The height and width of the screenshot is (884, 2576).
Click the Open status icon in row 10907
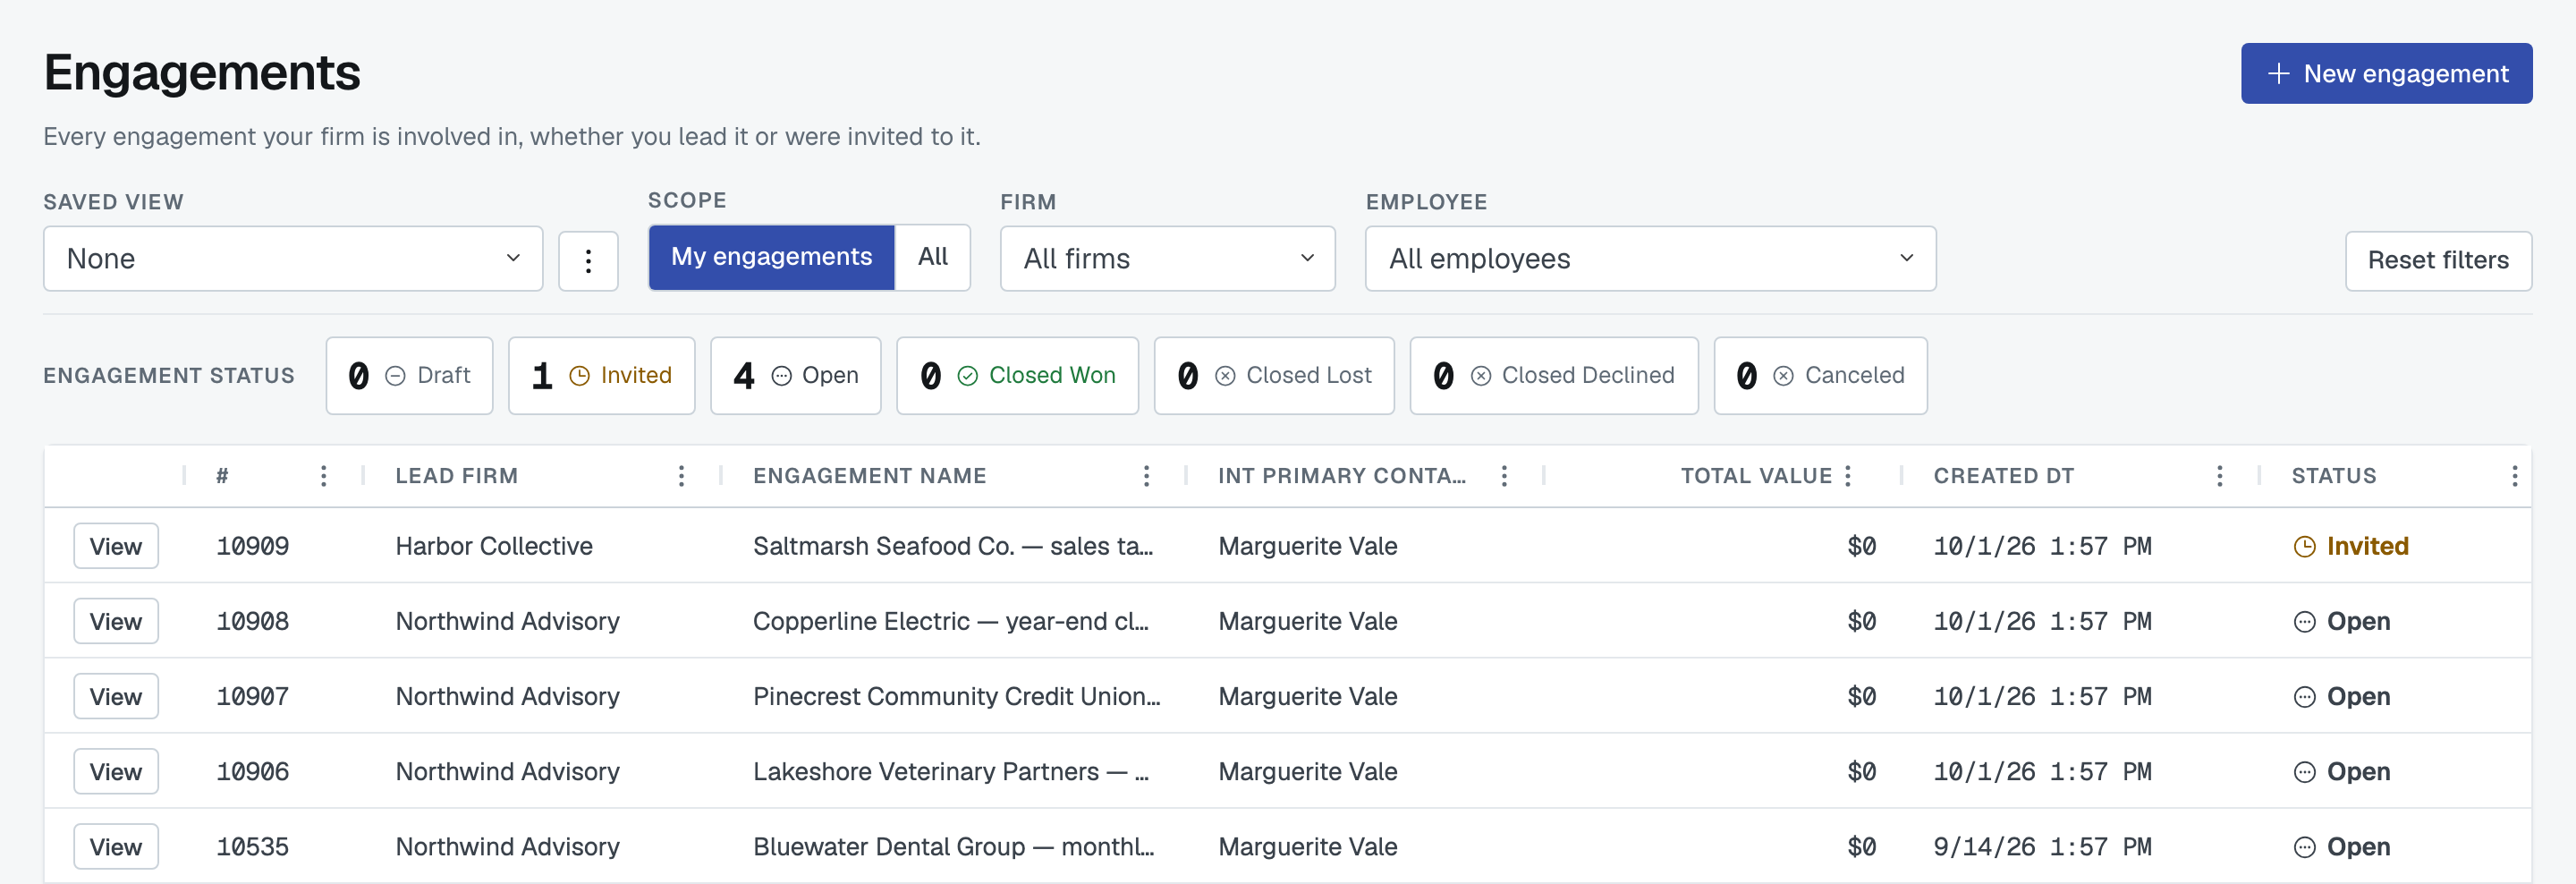click(x=2304, y=697)
